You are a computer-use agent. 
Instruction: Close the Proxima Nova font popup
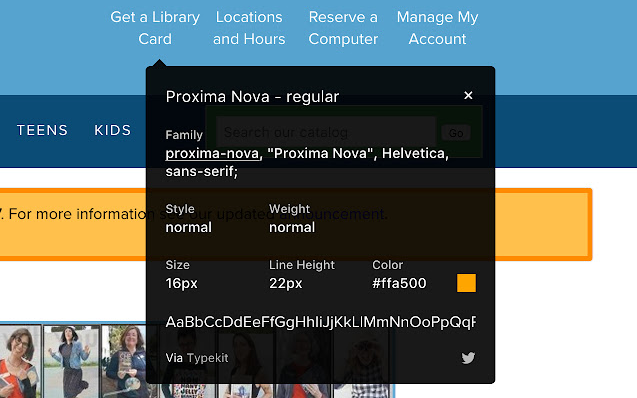coord(468,95)
